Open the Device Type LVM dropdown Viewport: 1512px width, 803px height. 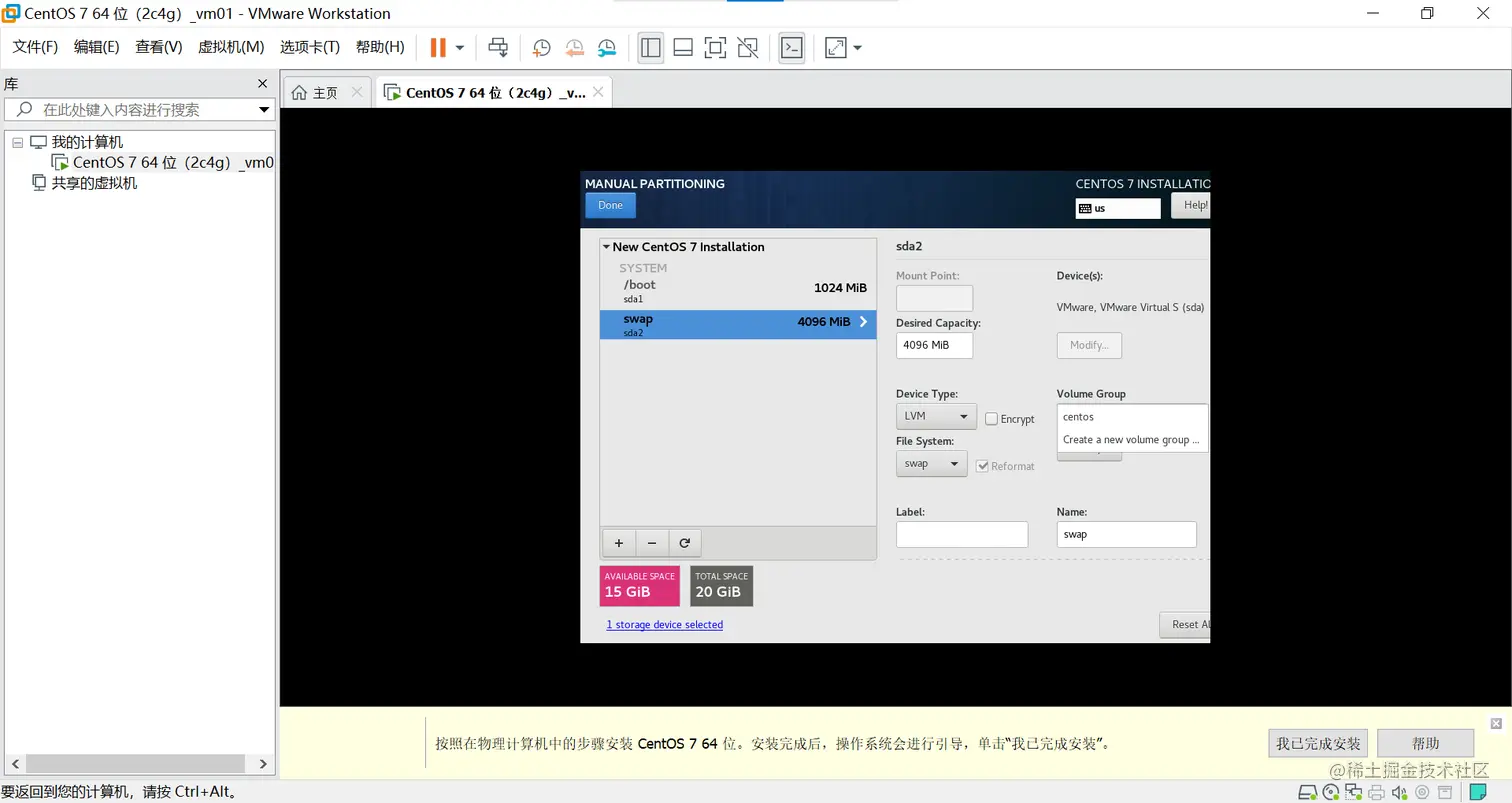[936, 416]
